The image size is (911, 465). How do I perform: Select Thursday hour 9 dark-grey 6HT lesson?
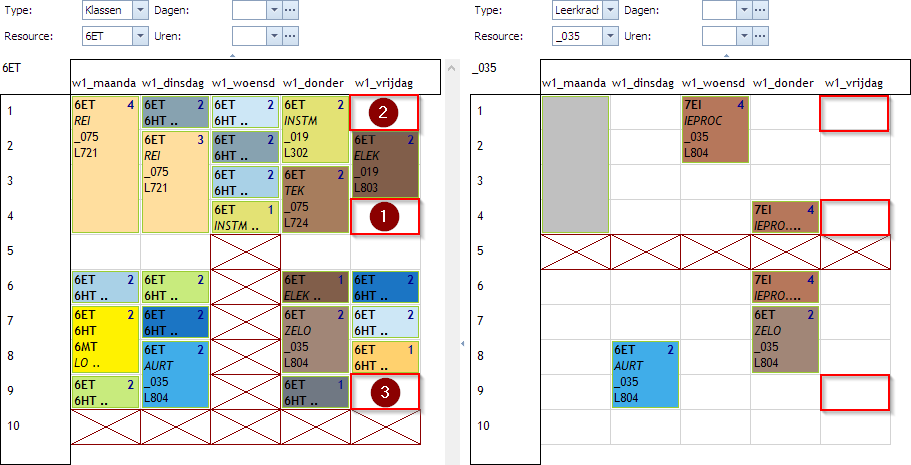point(315,392)
